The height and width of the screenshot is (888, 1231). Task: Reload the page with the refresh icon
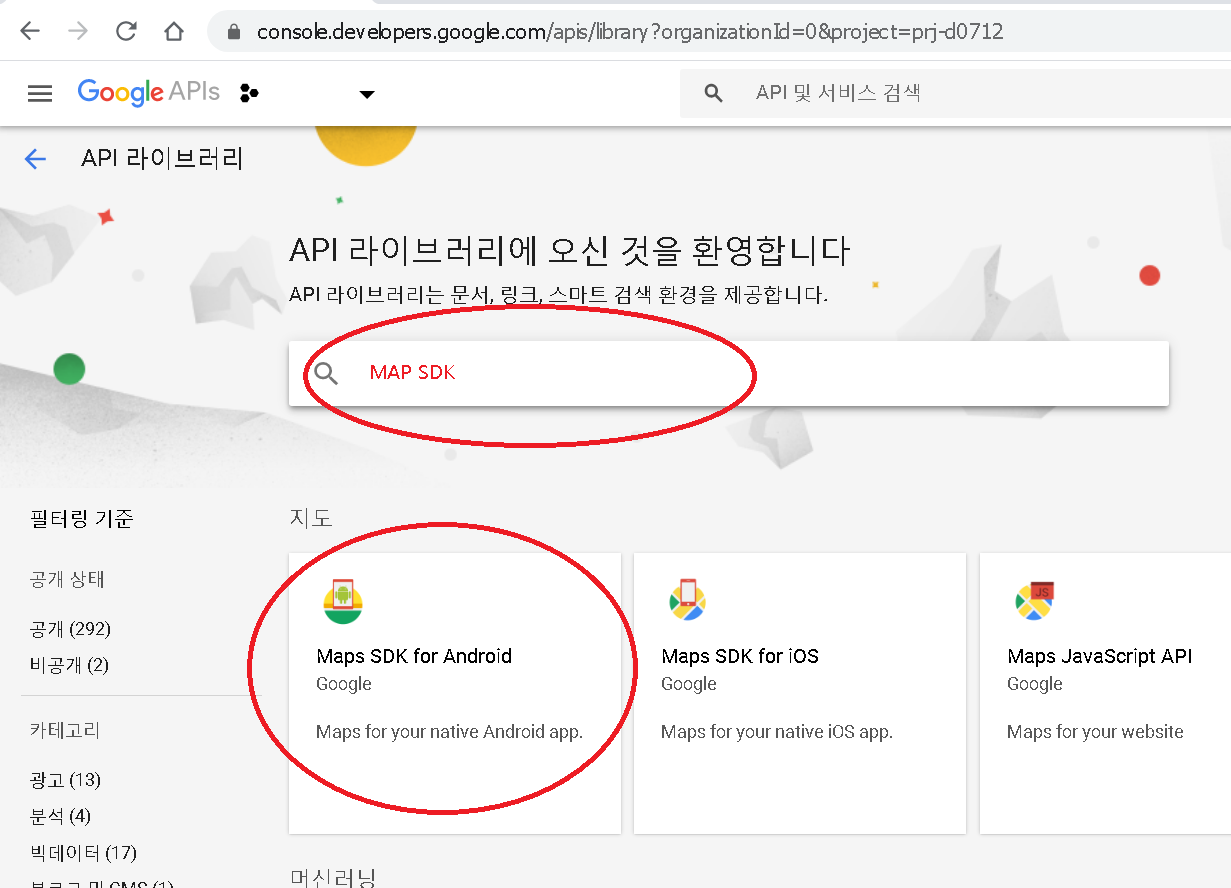(126, 31)
